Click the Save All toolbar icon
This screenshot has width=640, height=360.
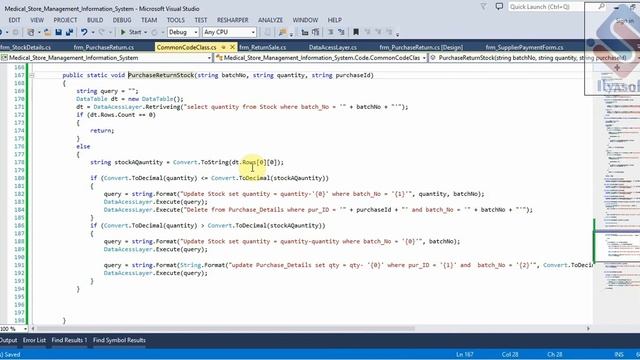(69, 32)
